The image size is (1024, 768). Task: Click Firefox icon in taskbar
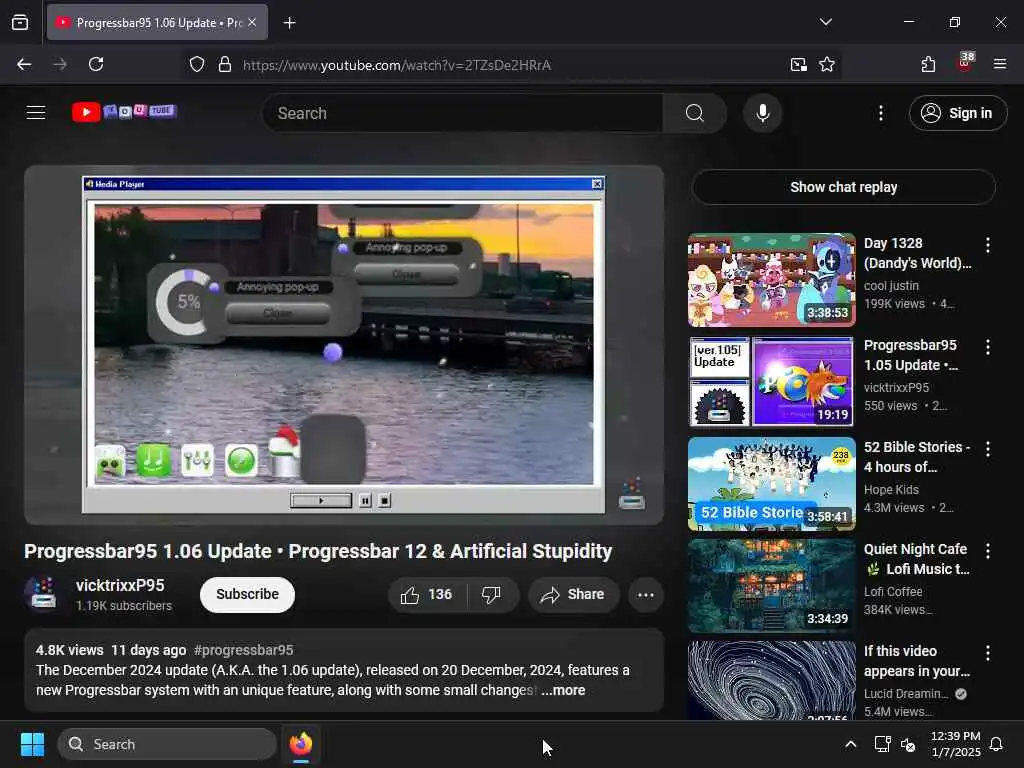coord(300,744)
